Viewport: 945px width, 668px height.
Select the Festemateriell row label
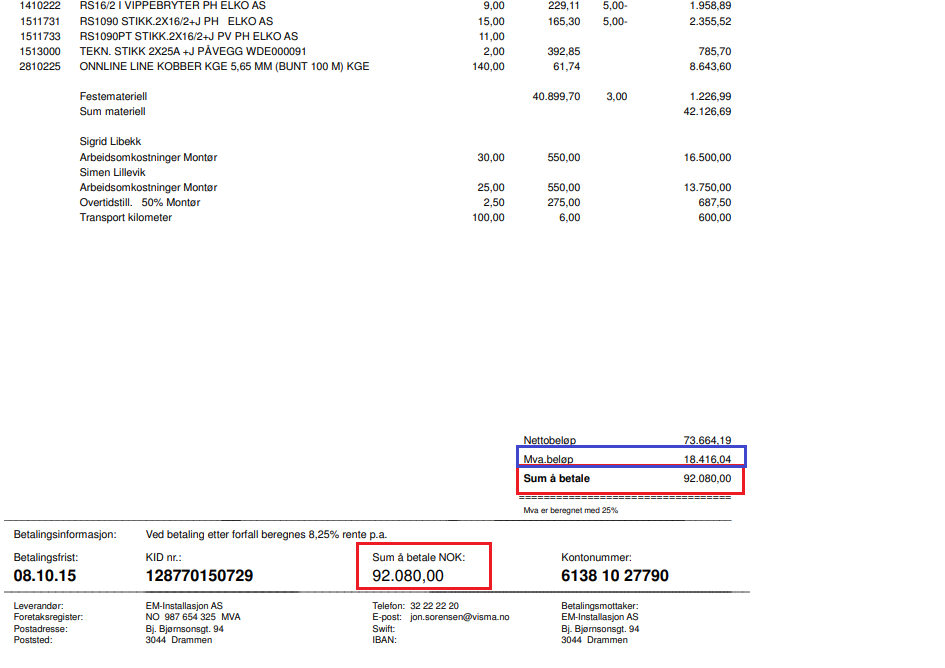[113, 96]
